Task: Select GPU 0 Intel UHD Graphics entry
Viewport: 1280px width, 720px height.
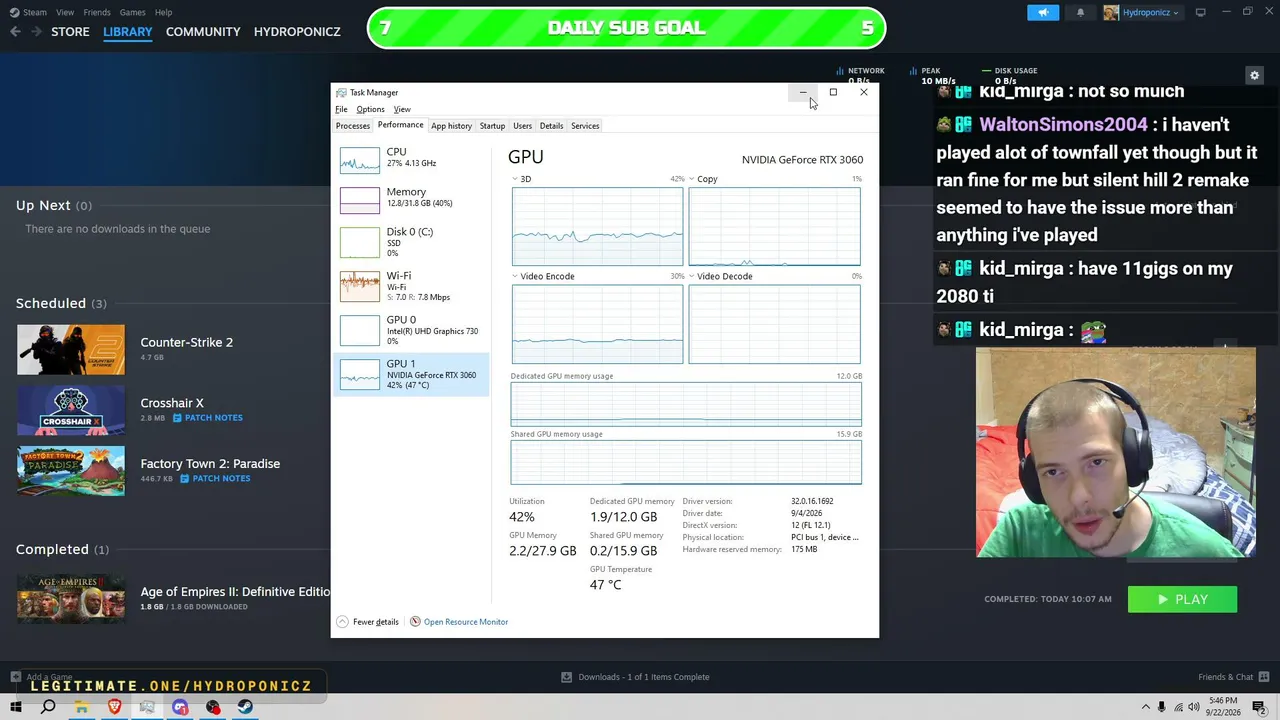Action: click(411, 330)
